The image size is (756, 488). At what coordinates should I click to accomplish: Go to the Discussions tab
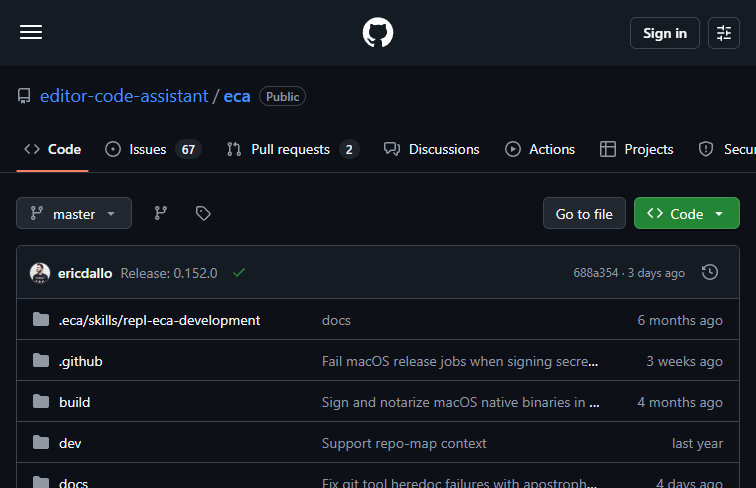tap(432, 149)
